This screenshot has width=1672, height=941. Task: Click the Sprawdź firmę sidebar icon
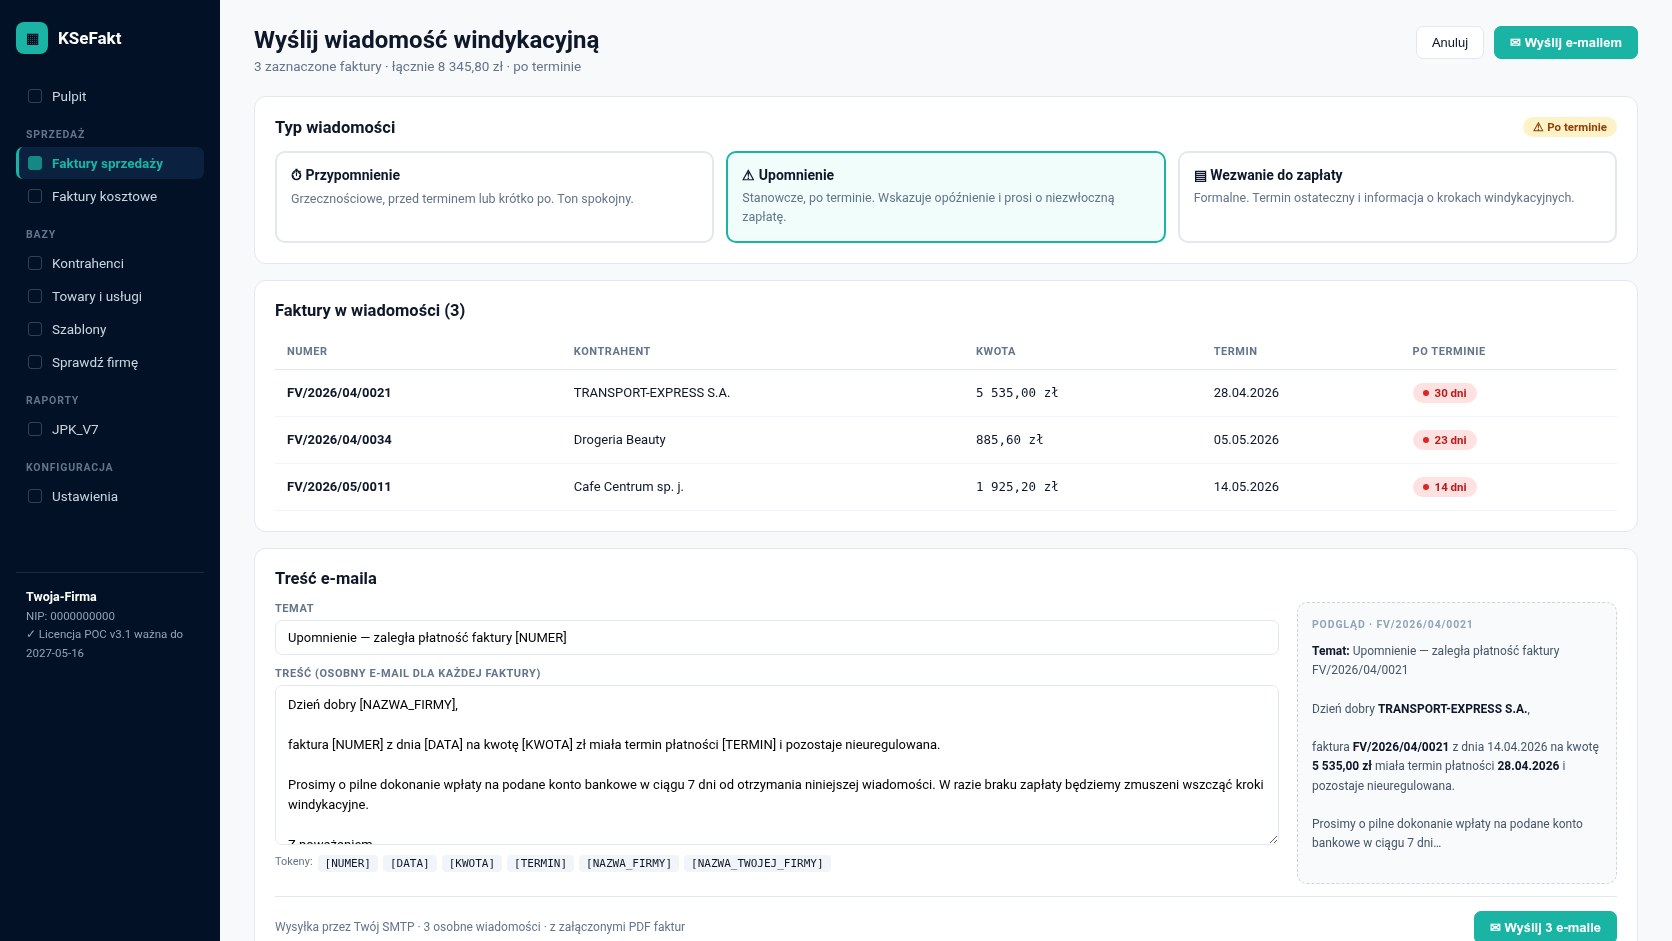[x=35, y=363]
